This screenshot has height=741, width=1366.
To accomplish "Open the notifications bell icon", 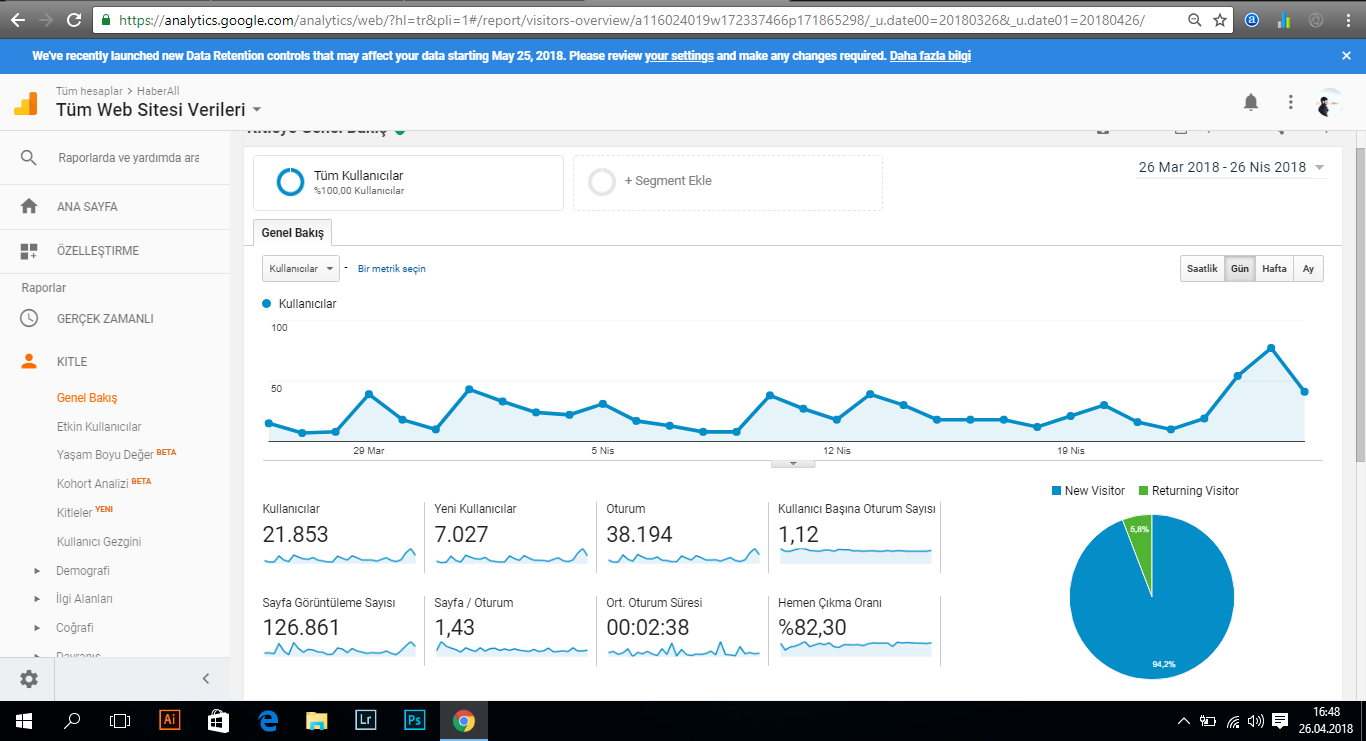I will pos(1251,102).
